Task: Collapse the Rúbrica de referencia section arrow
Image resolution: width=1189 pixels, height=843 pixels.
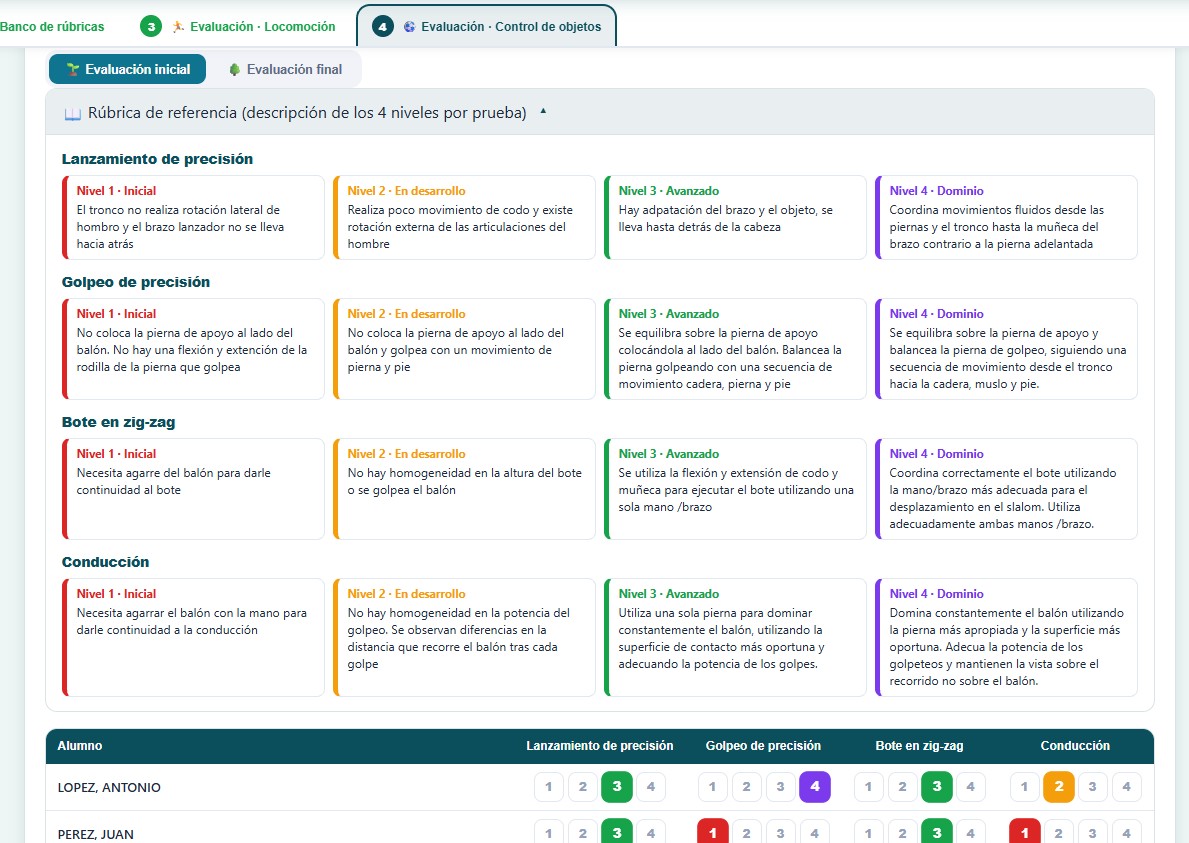Action: 543,111
